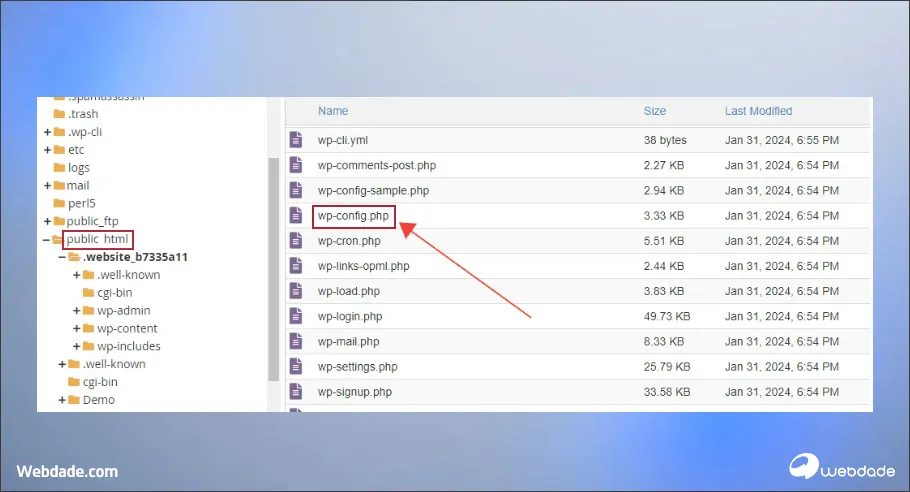Click the folder tree vertical scrollbar
The image size is (910, 492).
coord(273,268)
